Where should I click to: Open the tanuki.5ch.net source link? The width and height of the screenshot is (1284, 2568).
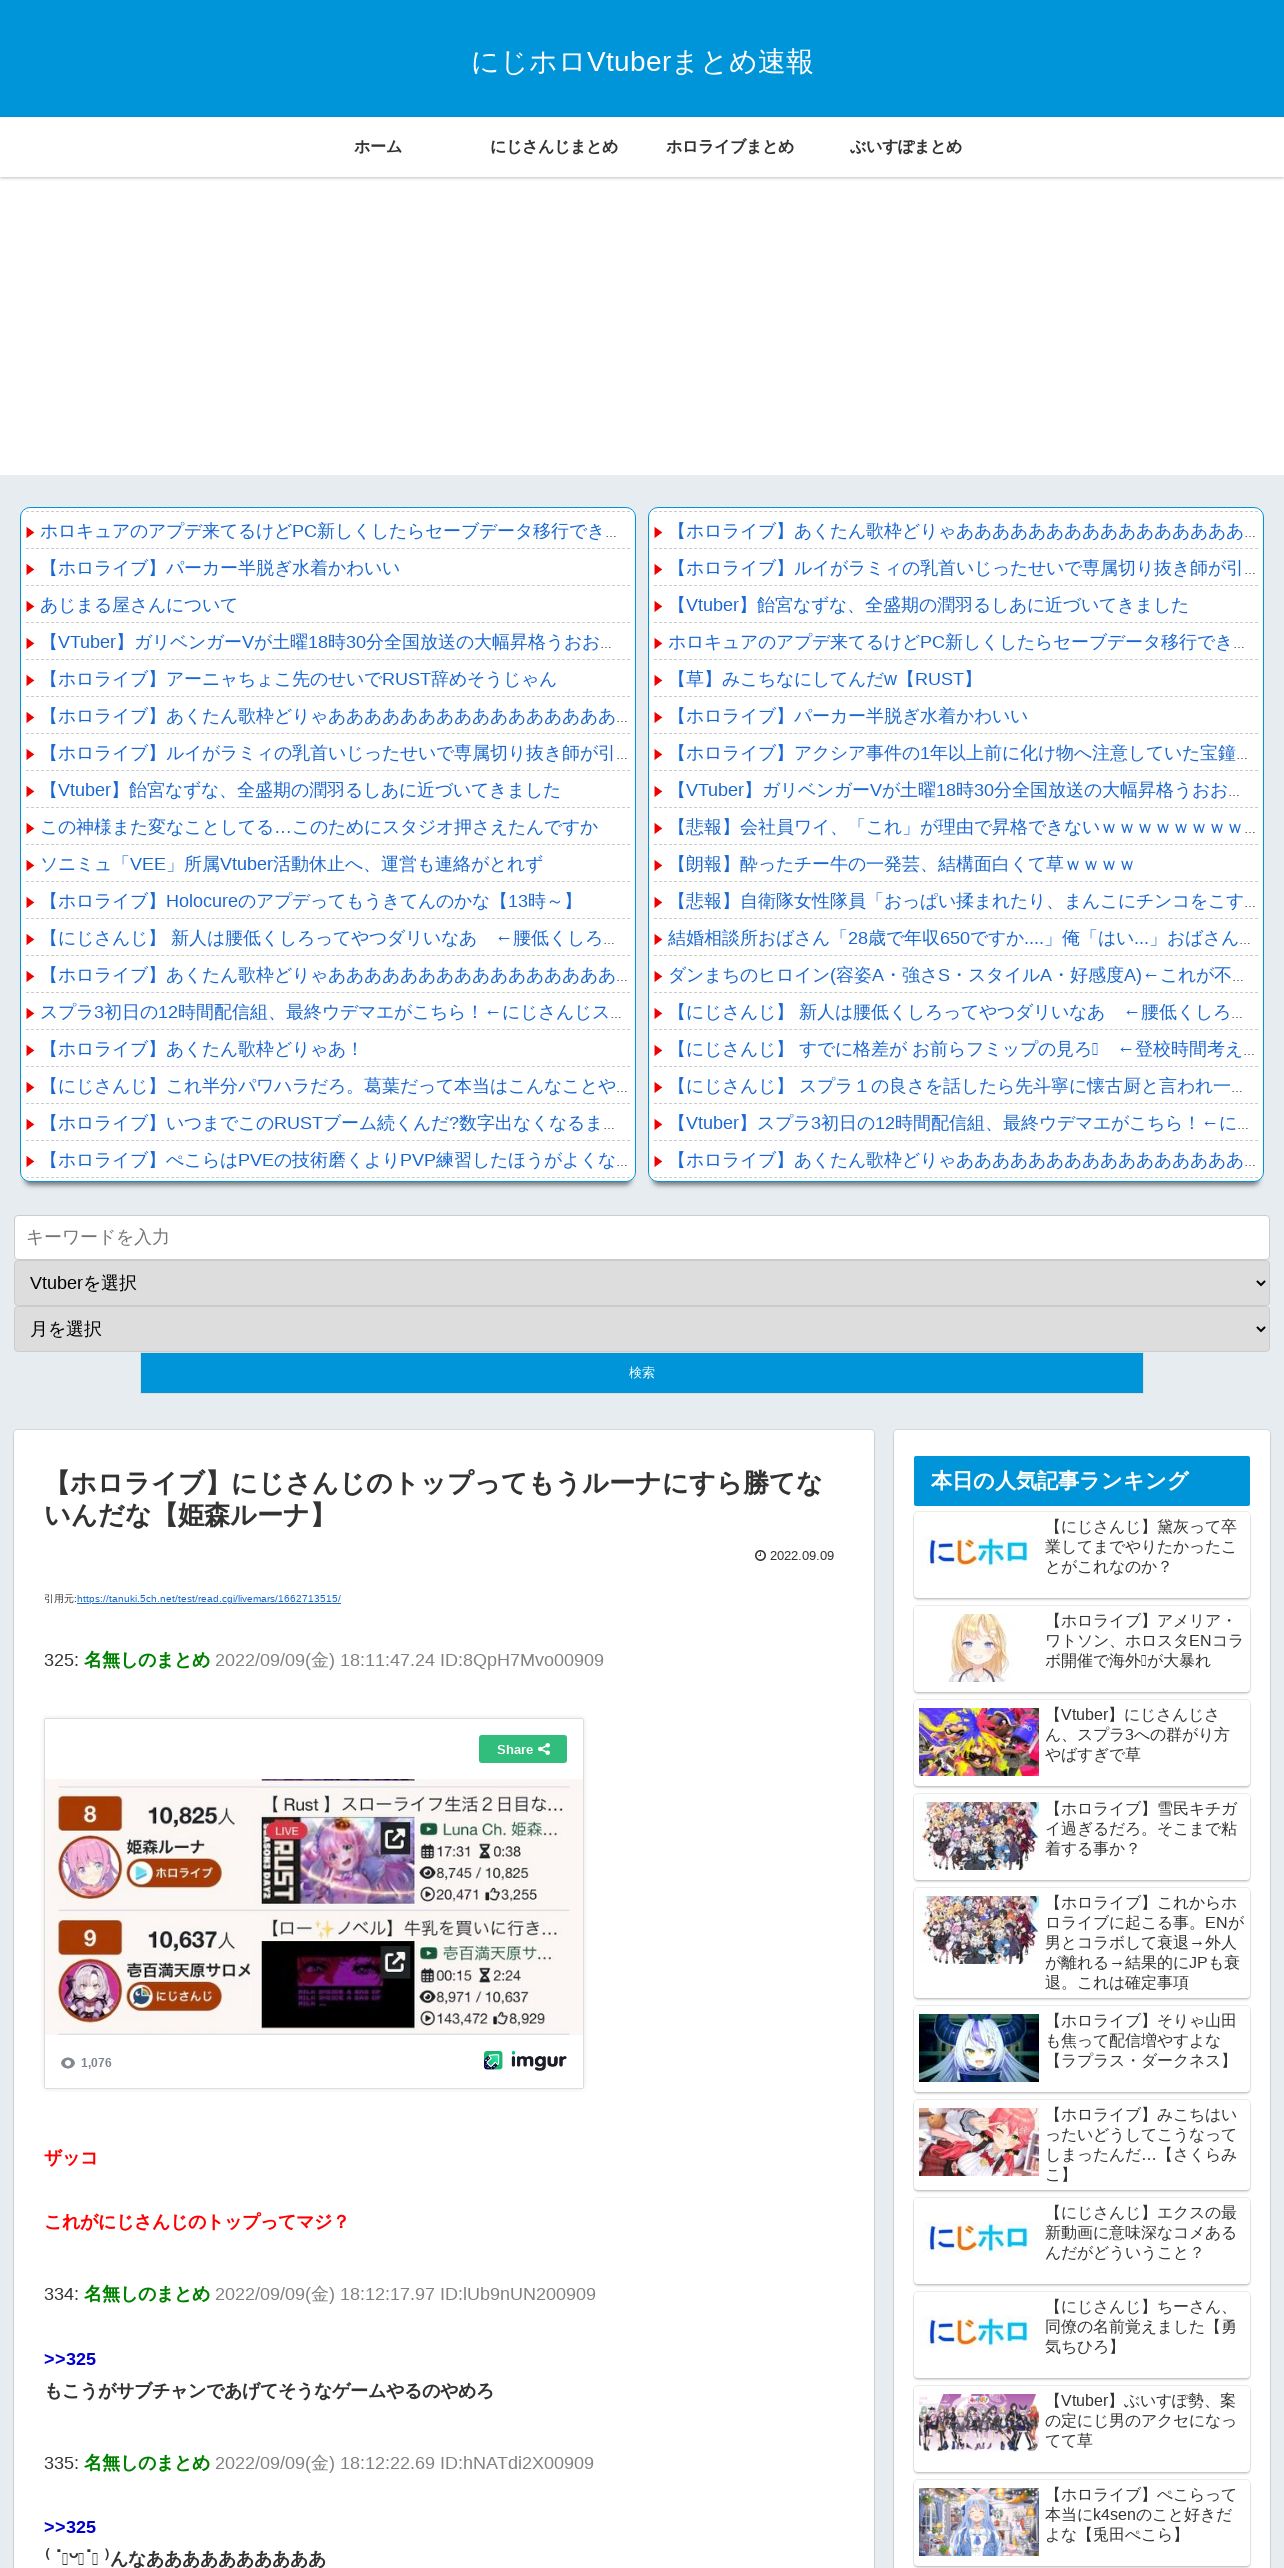pyautogui.click(x=209, y=1599)
